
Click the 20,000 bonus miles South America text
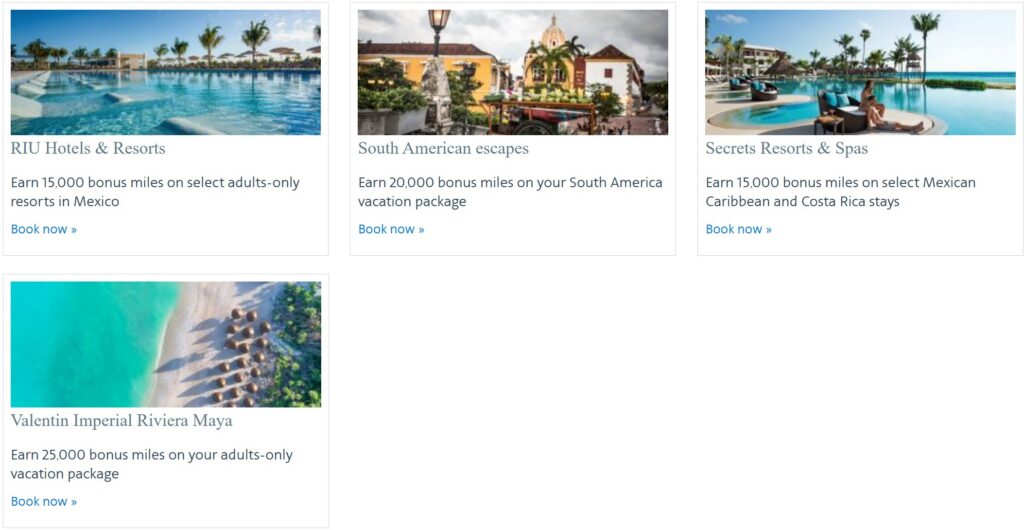[x=510, y=192]
